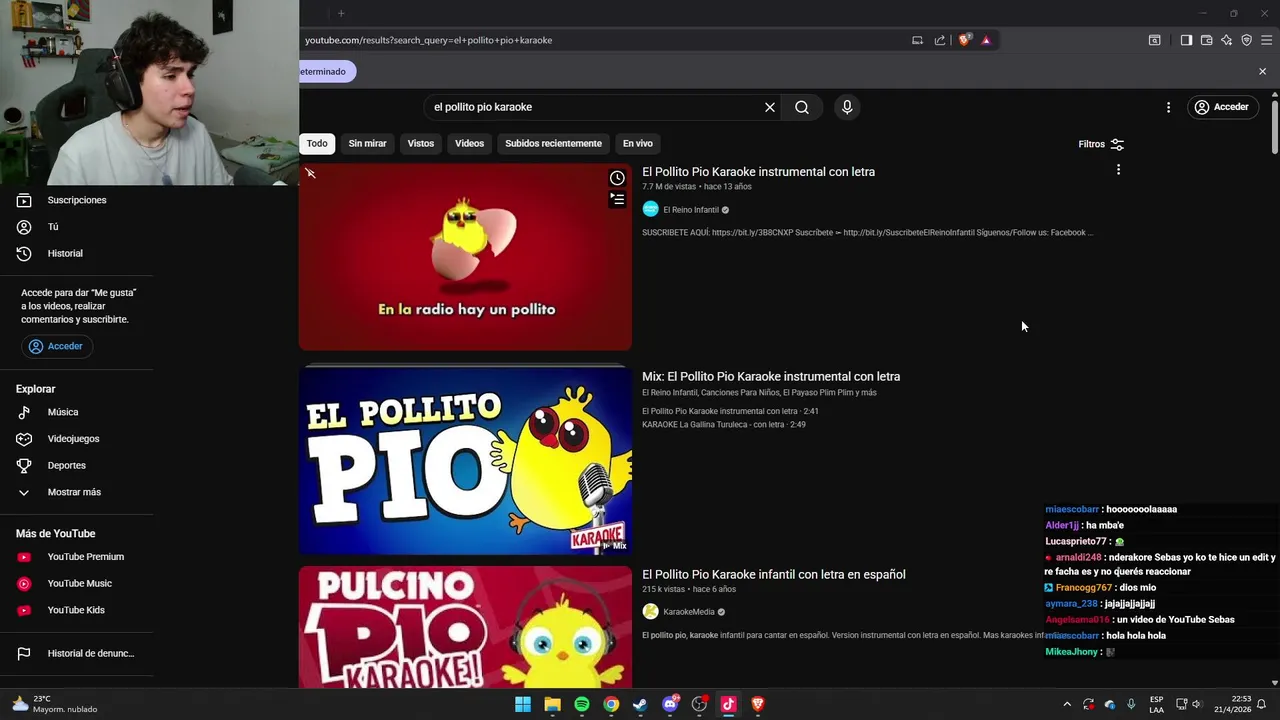Toggle the browser sidebar panel icon

pyautogui.click(x=1186, y=40)
